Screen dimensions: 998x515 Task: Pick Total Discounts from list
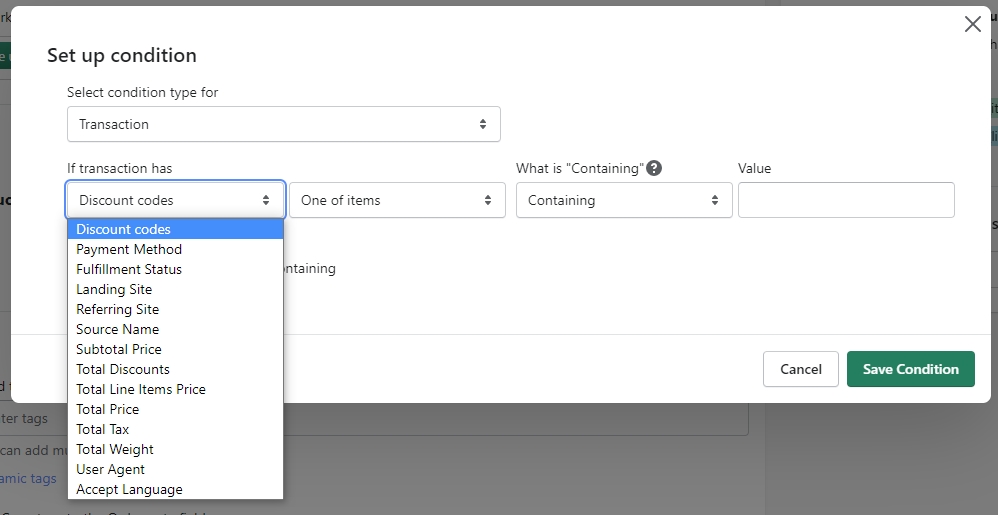tap(123, 369)
